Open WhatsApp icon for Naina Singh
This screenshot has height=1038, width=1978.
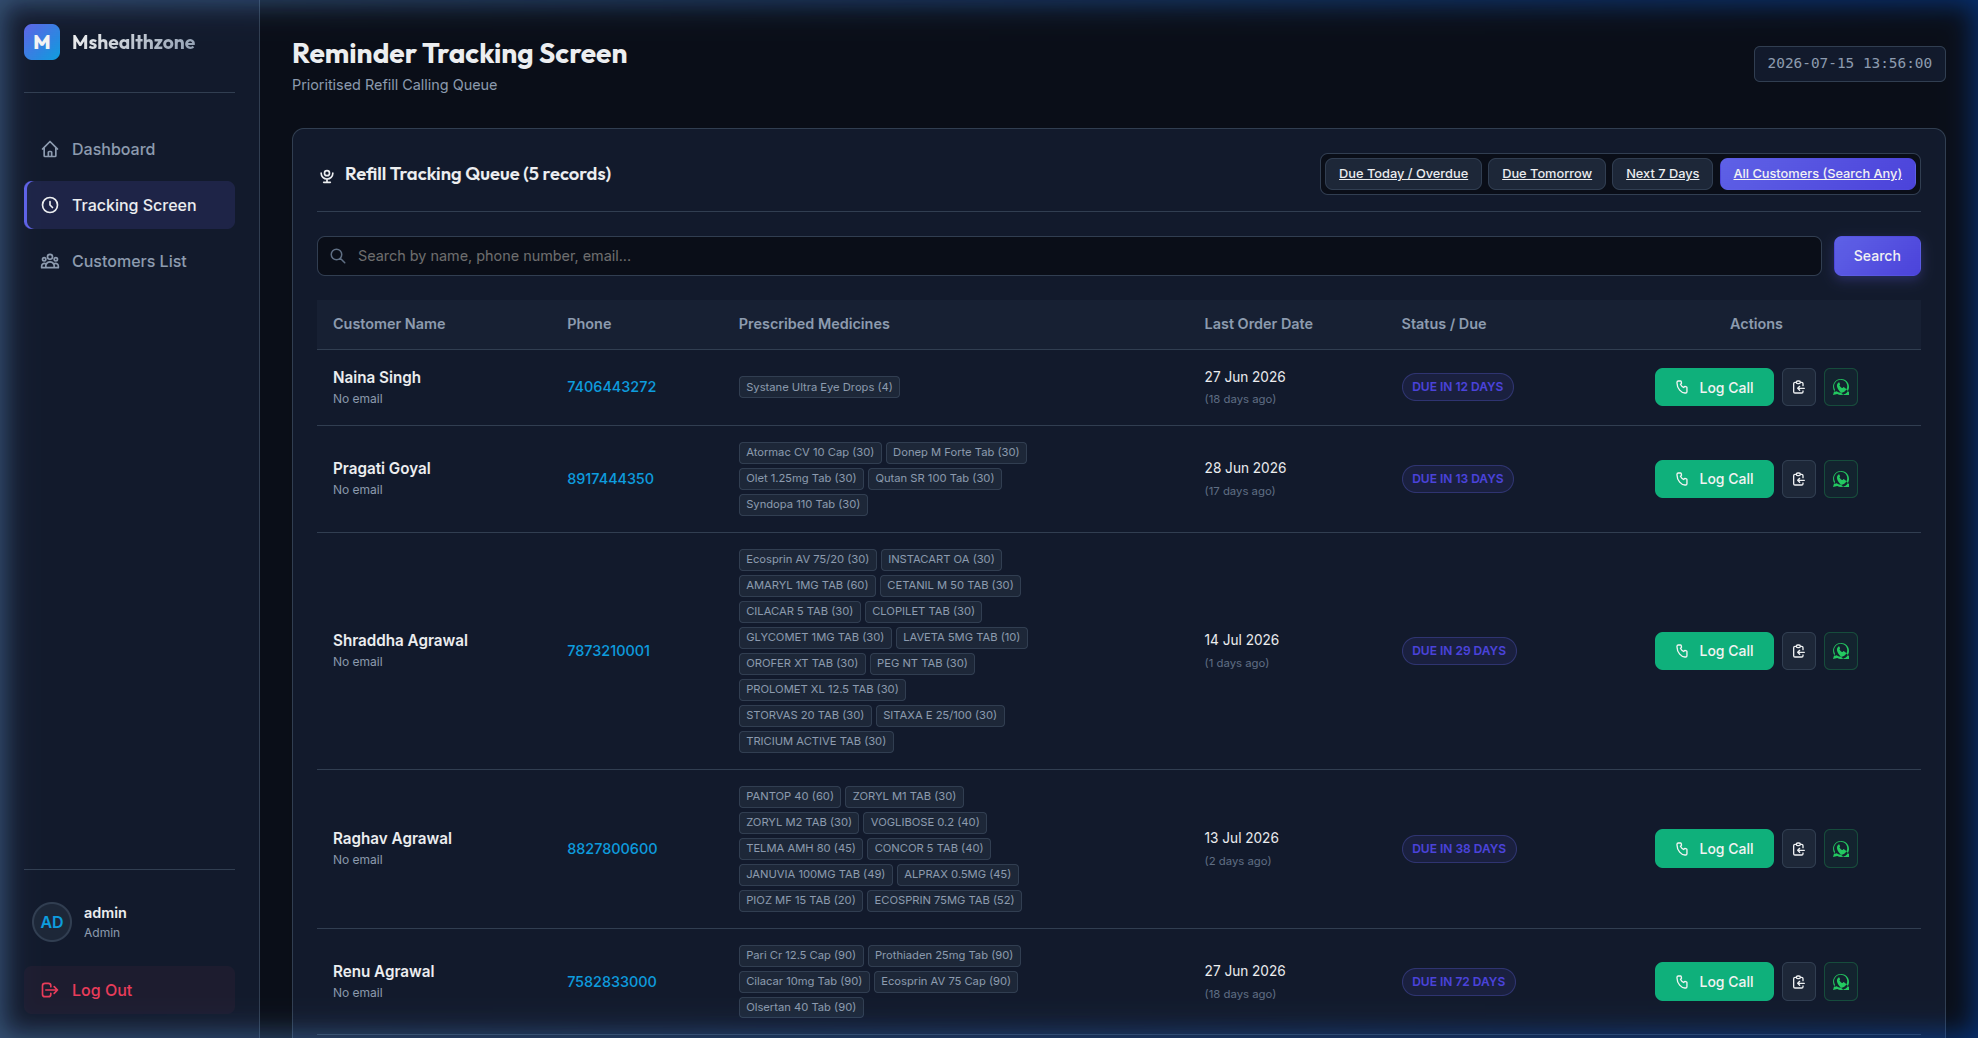point(1841,387)
